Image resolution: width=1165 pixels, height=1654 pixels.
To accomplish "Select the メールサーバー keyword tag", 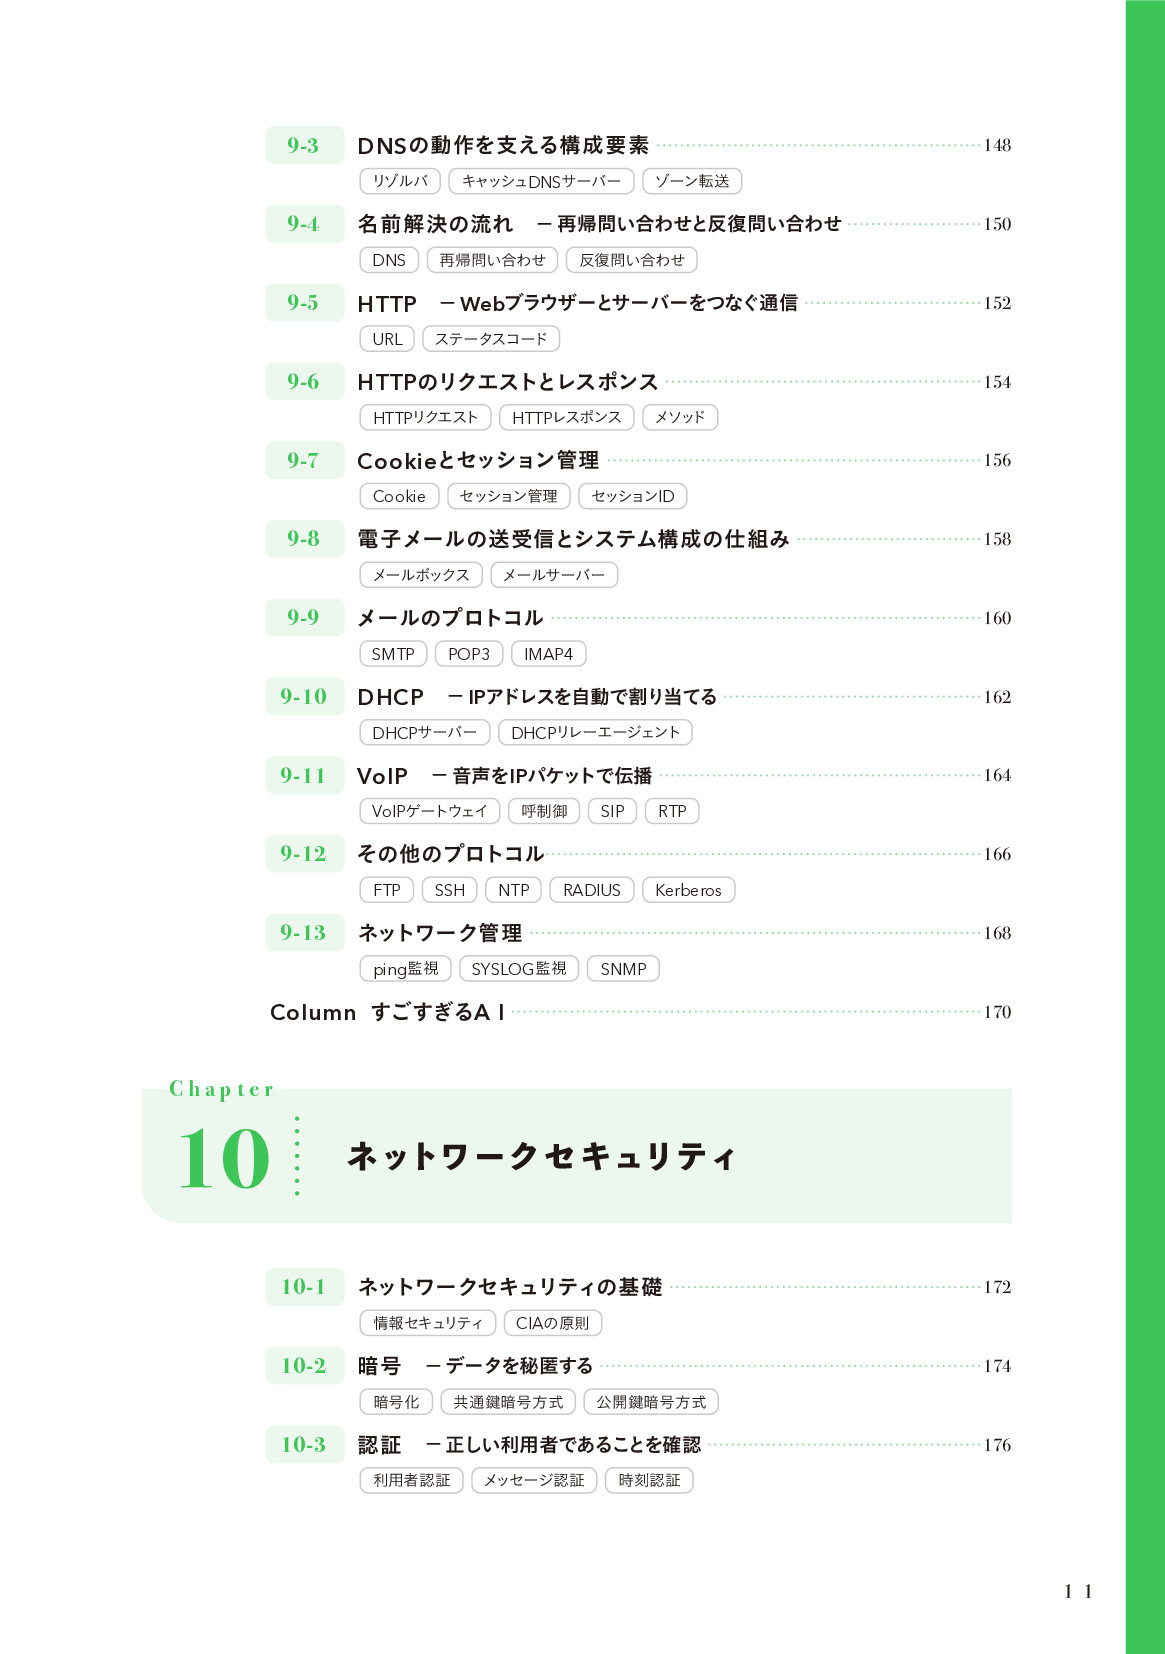I will [553, 575].
